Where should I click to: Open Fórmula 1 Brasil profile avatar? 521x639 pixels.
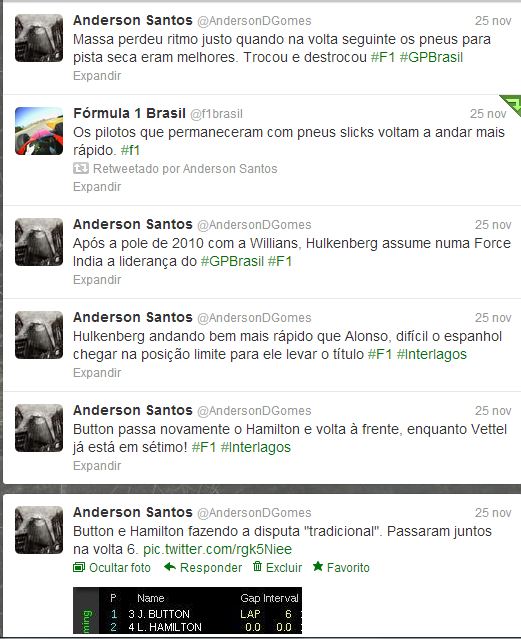[x=39, y=131]
